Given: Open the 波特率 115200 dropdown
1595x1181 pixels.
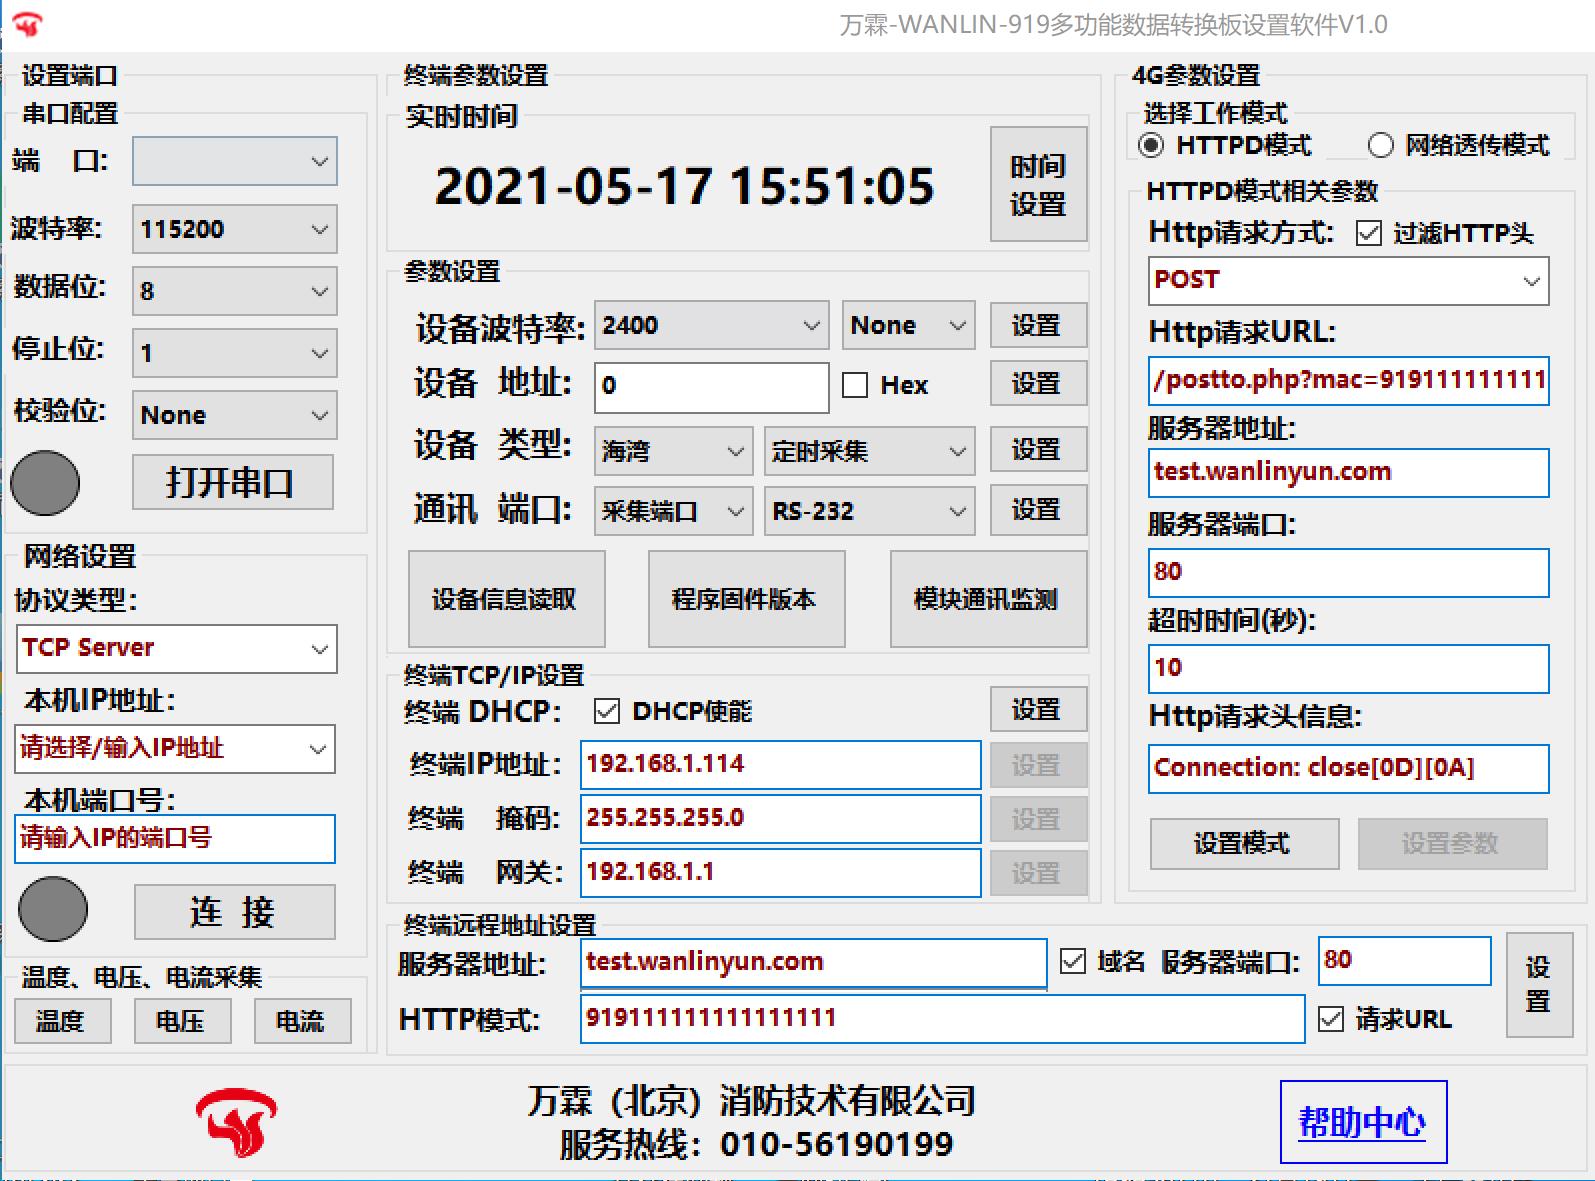Looking at the screenshot, I should click(x=235, y=229).
